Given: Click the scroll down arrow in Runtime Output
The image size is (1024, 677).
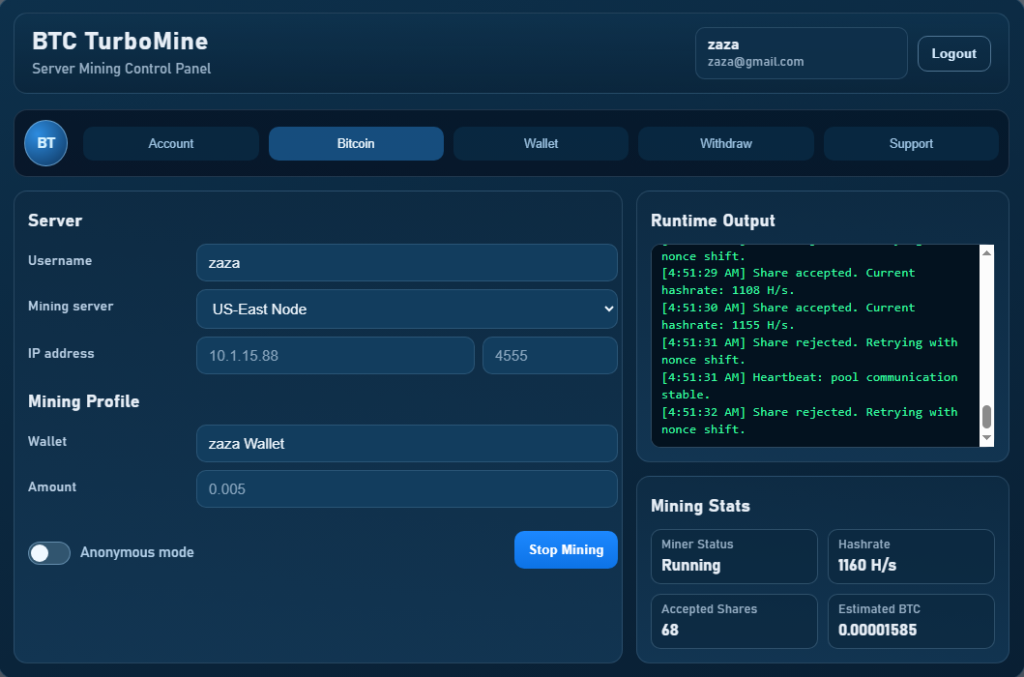Looking at the screenshot, I should pyautogui.click(x=987, y=438).
